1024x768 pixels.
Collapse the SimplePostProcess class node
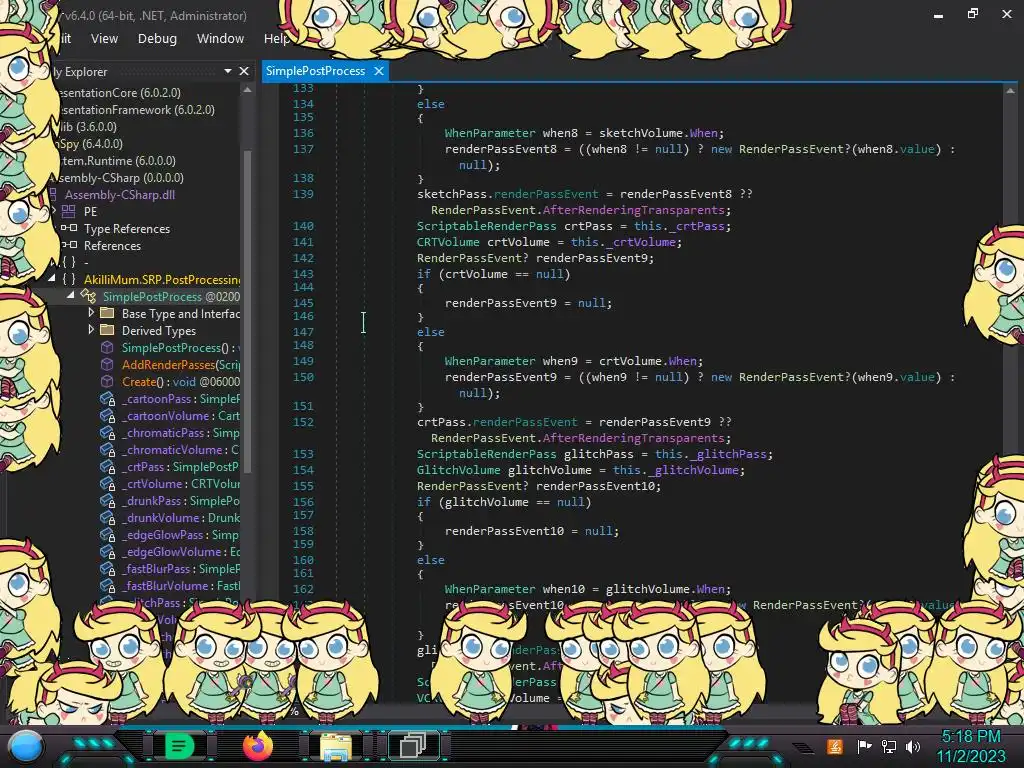click(71, 295)
